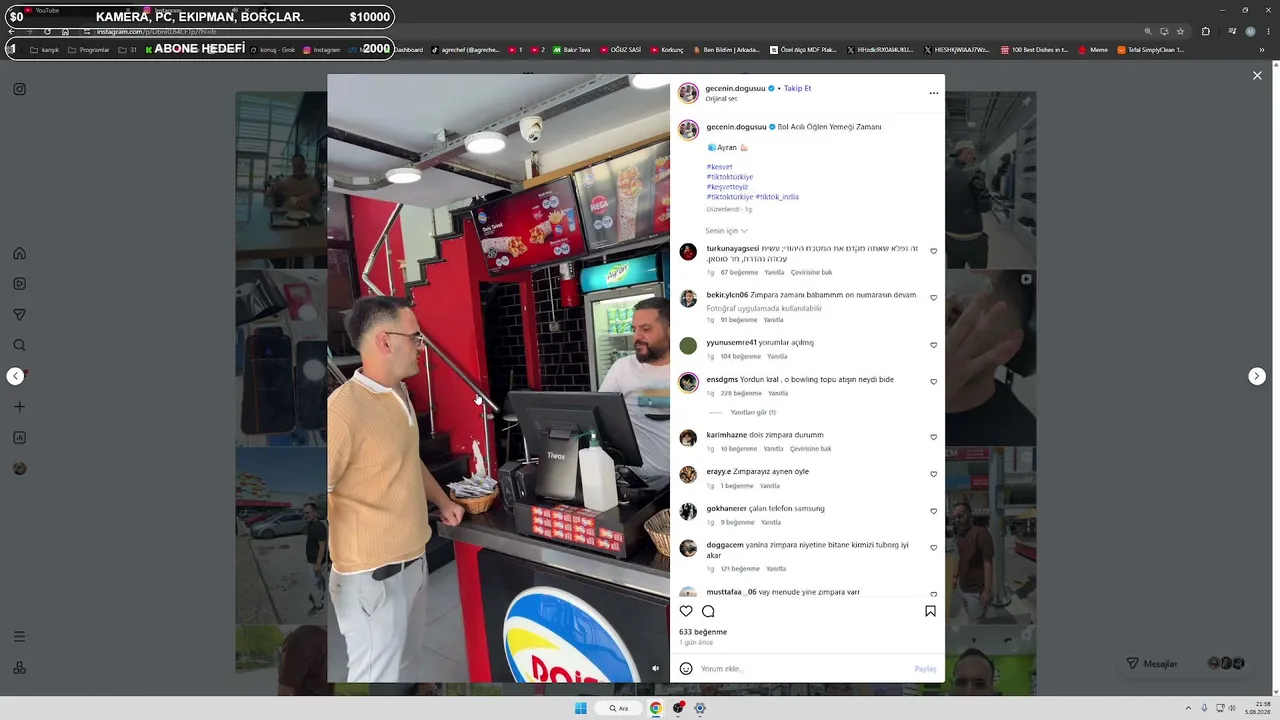This screenshot has height=720, width=1280.
Task: Open the 'Tefal SimplyClean 1...' bookmark
Action: 1151,50
